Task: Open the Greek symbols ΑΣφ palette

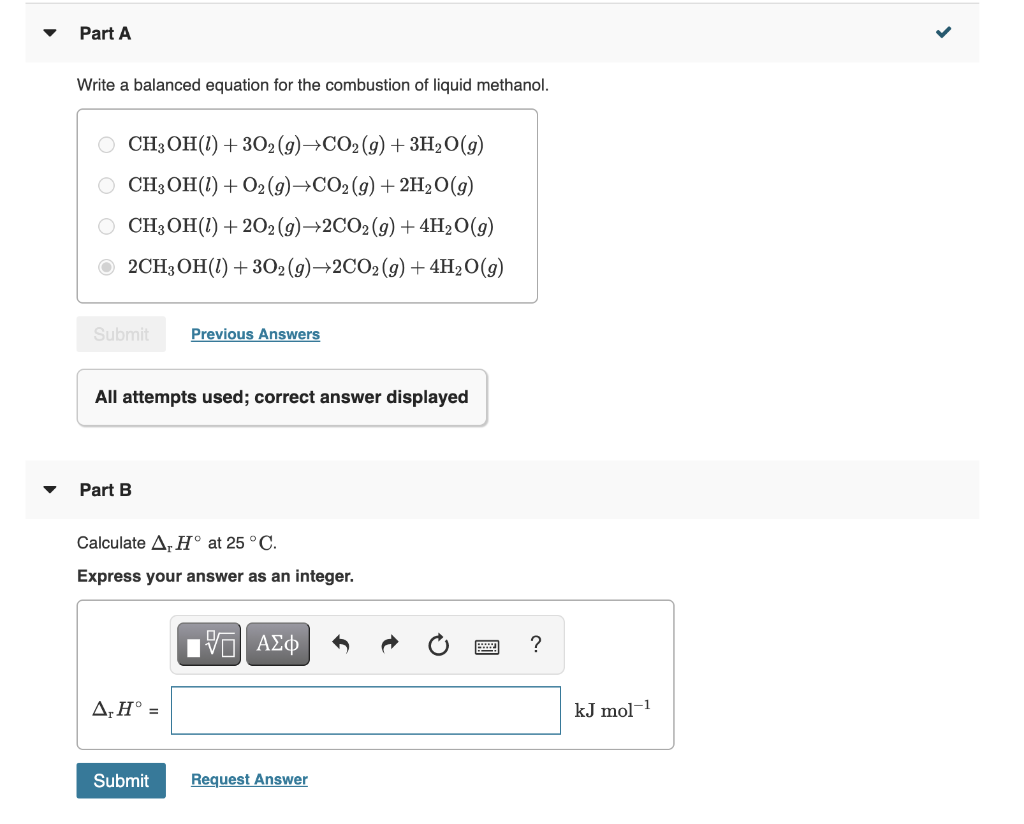Action: click(x=277, y=644)
